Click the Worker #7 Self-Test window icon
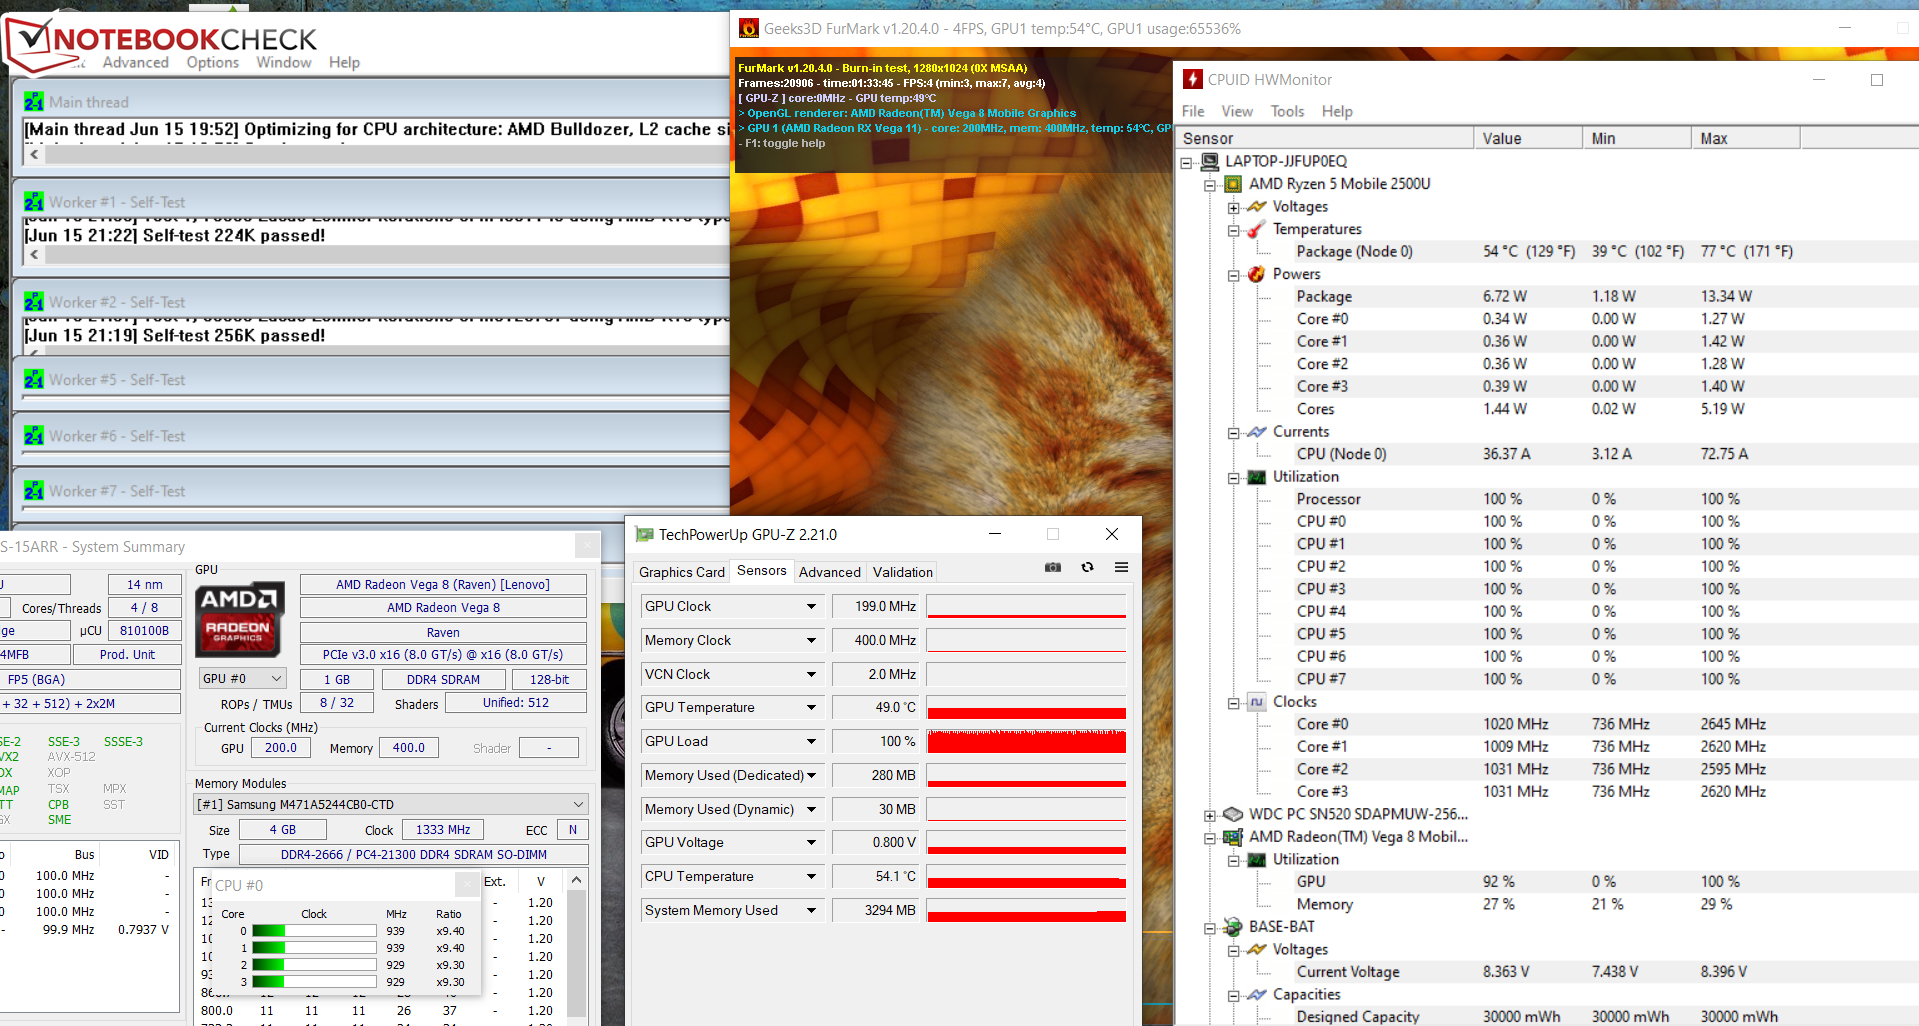The image size is (1919, 1026). coord(34,491)
